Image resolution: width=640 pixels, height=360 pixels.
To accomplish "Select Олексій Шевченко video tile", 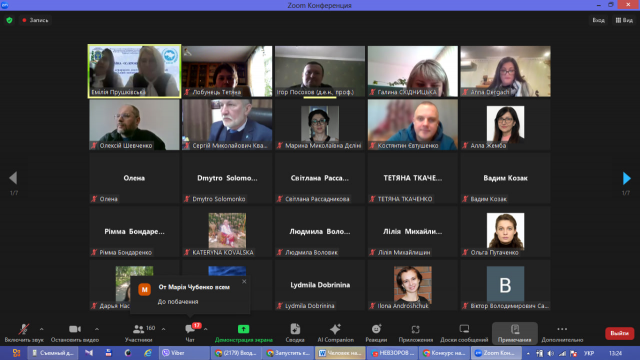I will coord(134,124).
